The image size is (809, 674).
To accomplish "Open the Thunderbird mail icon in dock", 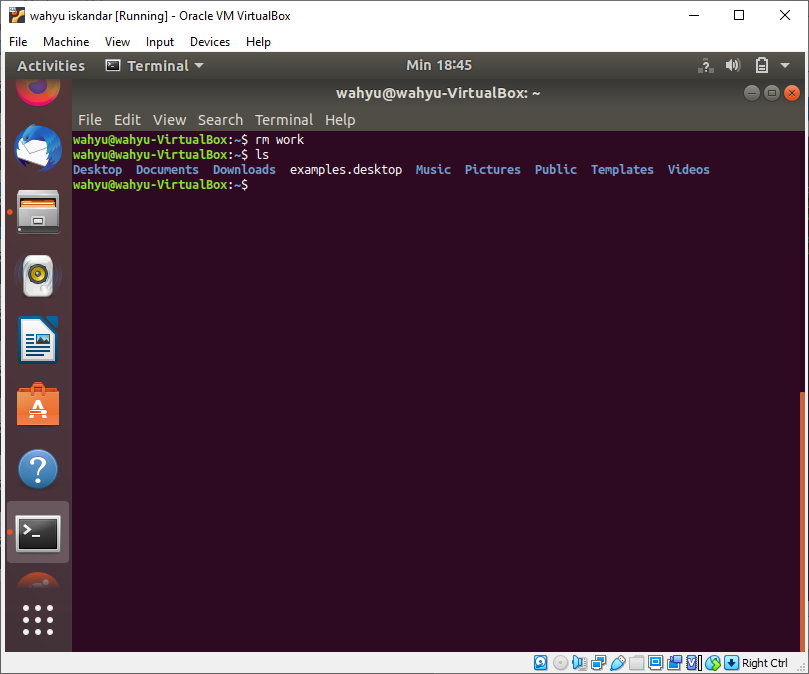I will pos(38,148).
